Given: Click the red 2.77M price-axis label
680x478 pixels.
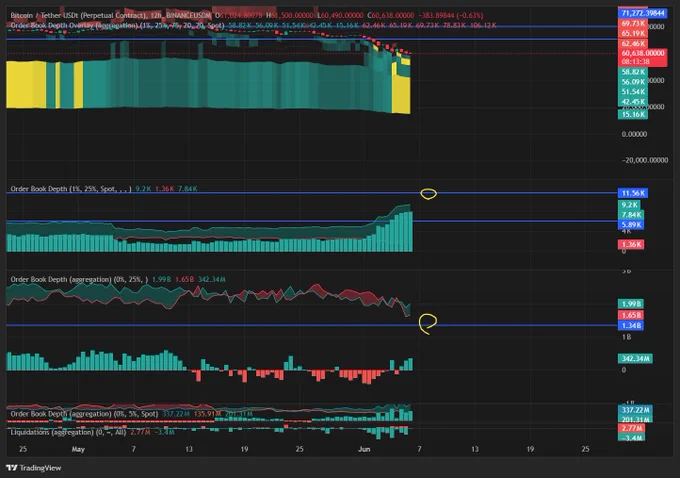Looking at the screenshot, I should (x=631, y=429).
